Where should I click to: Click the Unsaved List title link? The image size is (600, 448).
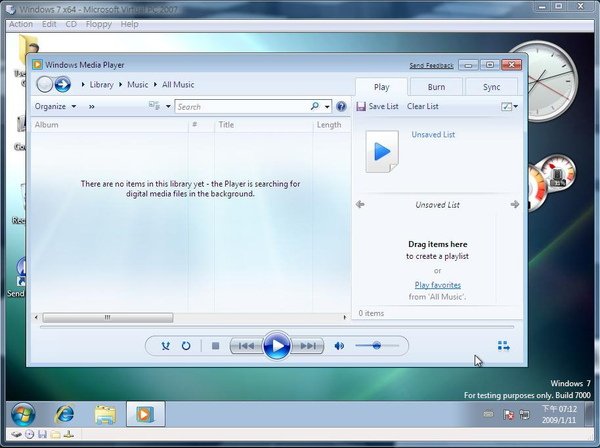pos(433,135)
